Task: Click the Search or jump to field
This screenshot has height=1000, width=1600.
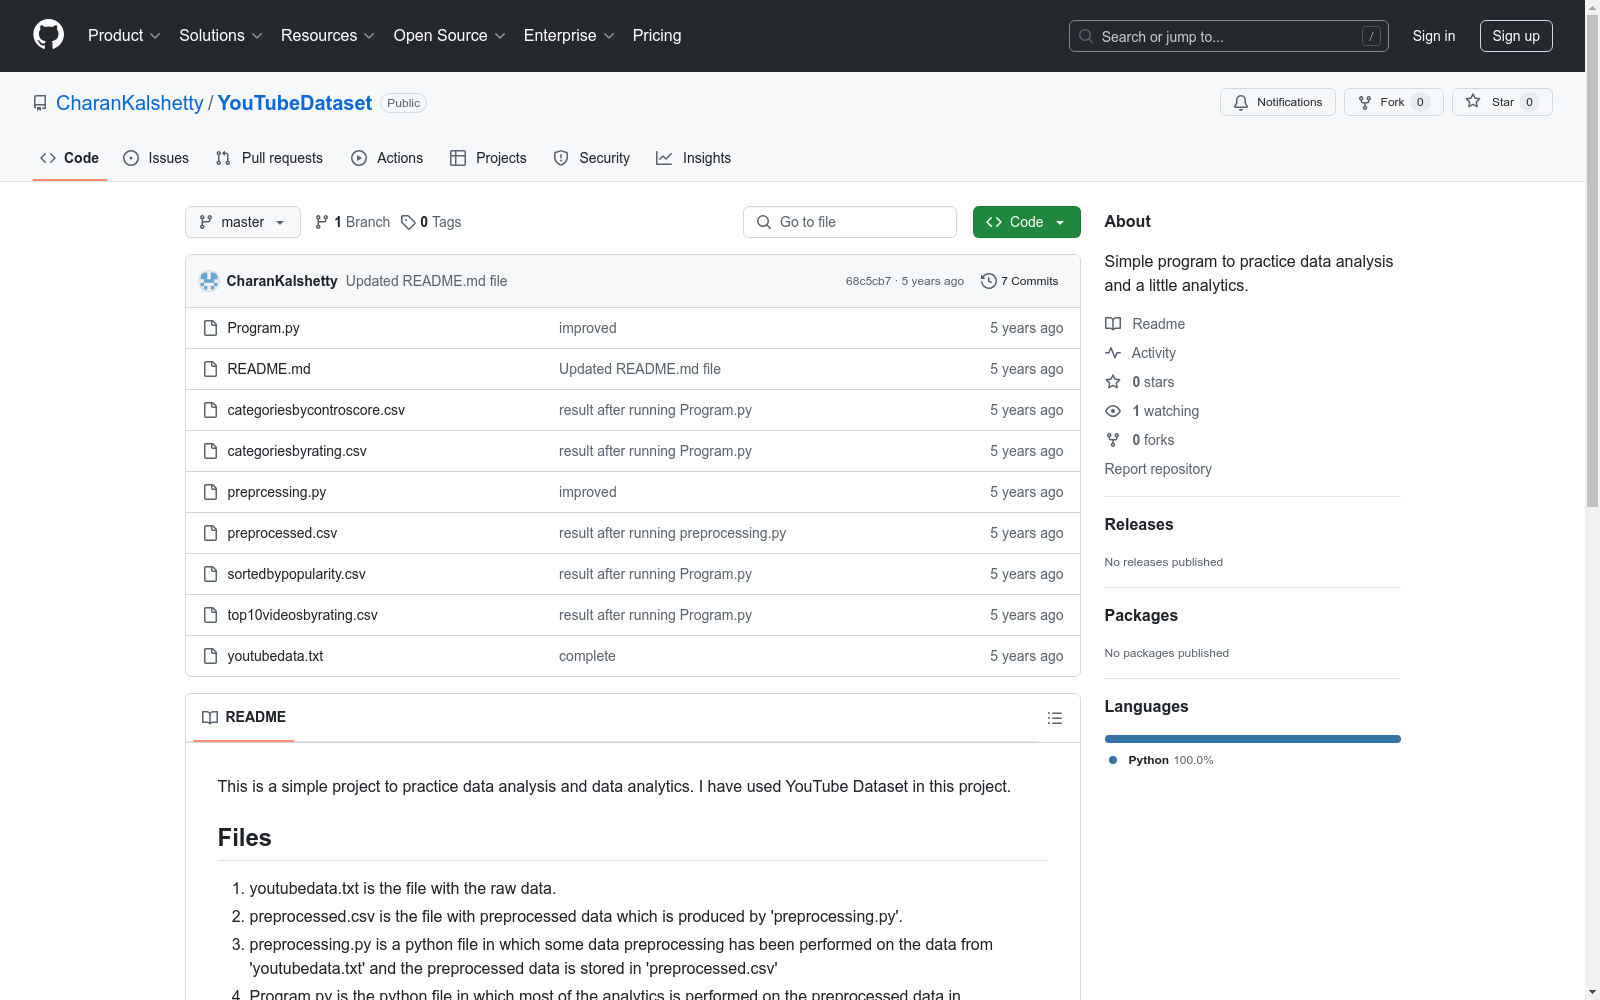Action: [1229, 36]
